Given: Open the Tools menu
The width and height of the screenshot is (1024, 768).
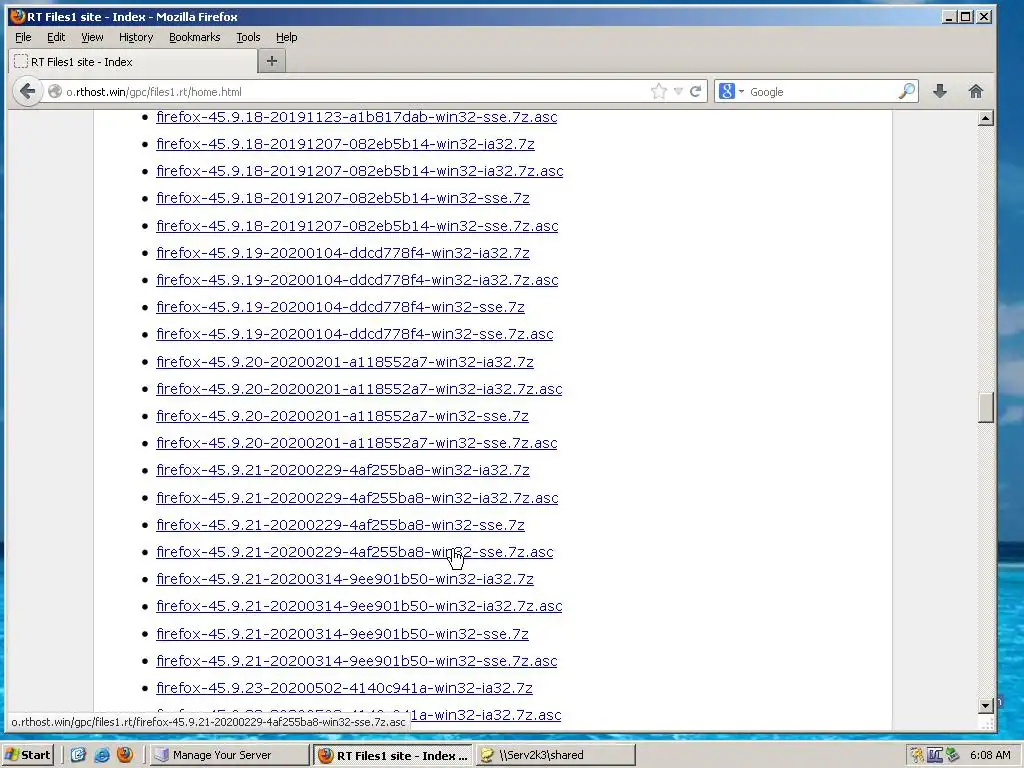Looking at the screenshot, I should pos(248,37).
